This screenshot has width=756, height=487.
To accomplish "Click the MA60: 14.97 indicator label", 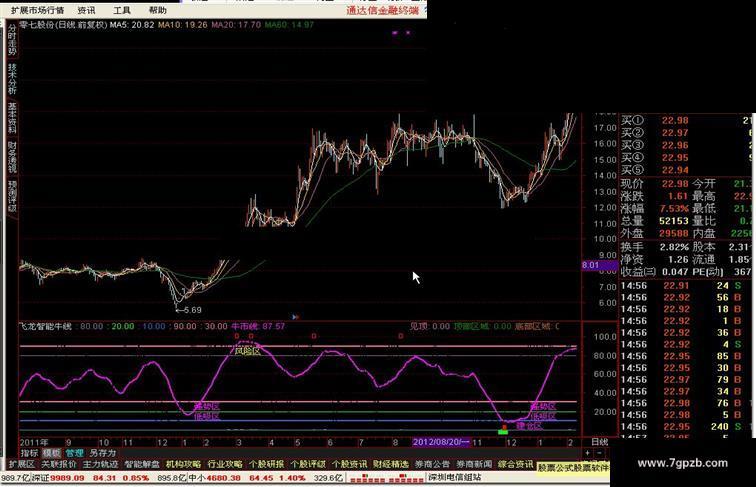I will (289, 25).
